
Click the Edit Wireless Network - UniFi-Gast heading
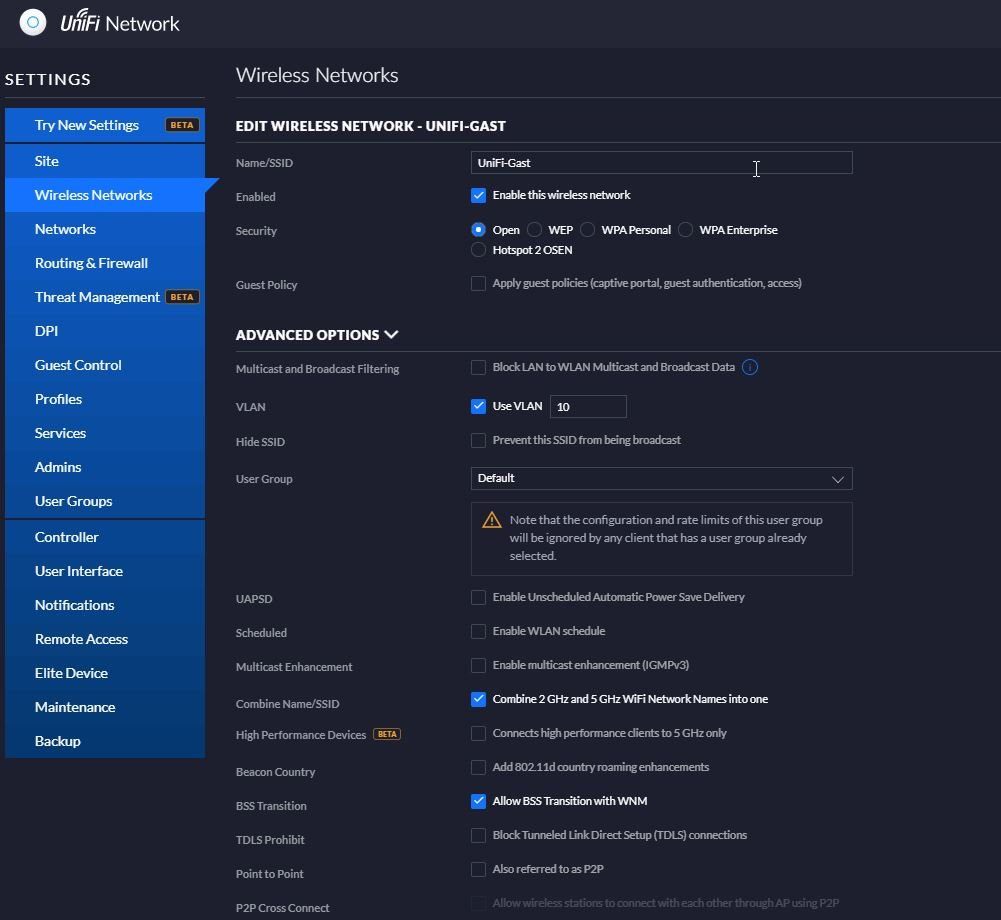click(x=370, y=126)
